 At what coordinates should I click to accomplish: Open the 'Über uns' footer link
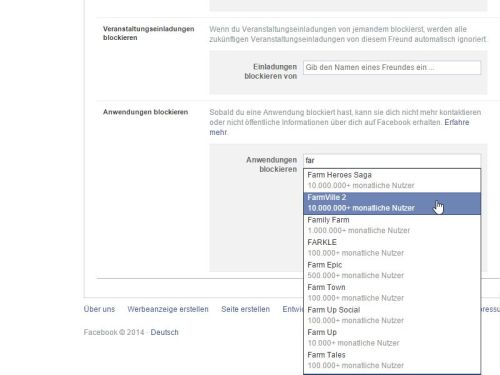pos(99,309)
